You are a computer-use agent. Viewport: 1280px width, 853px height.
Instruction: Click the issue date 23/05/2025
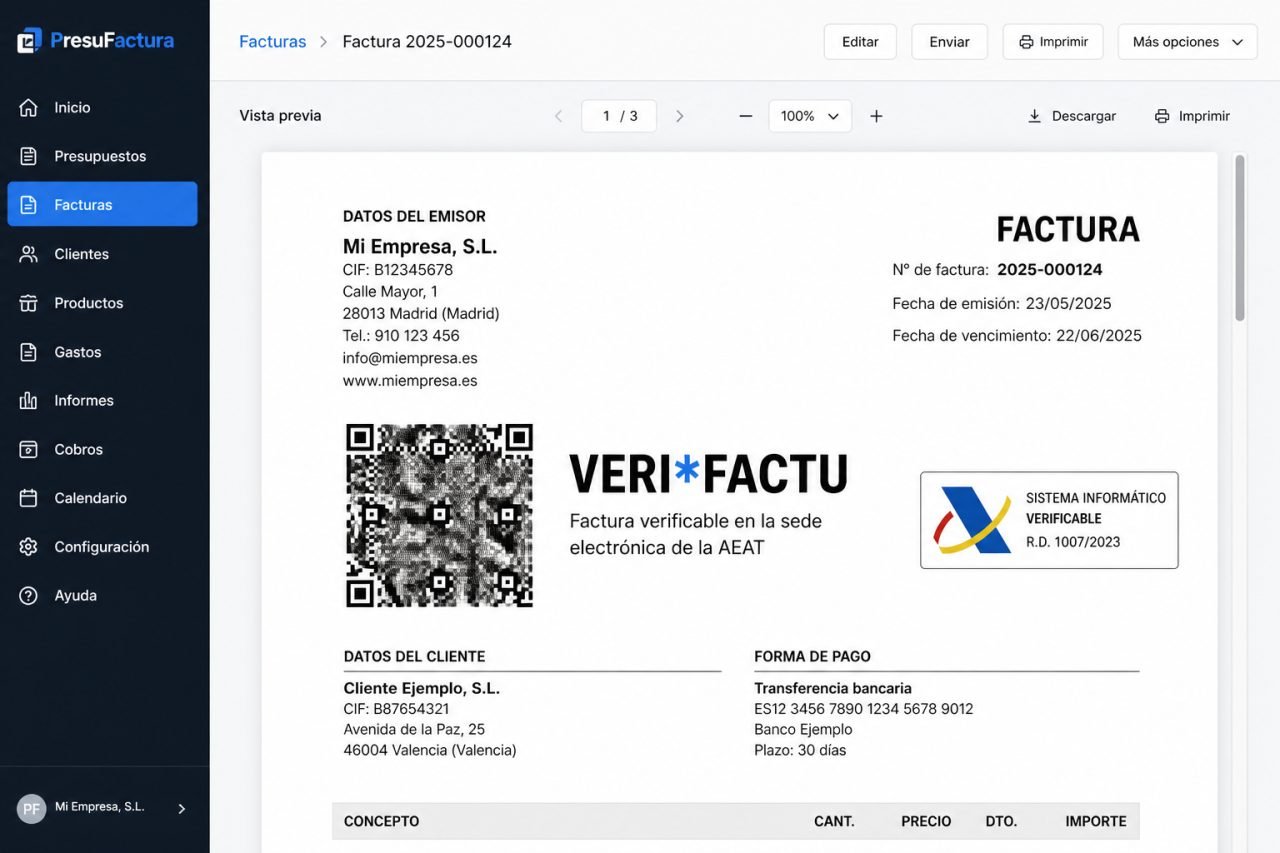[x=1068, y=304]
